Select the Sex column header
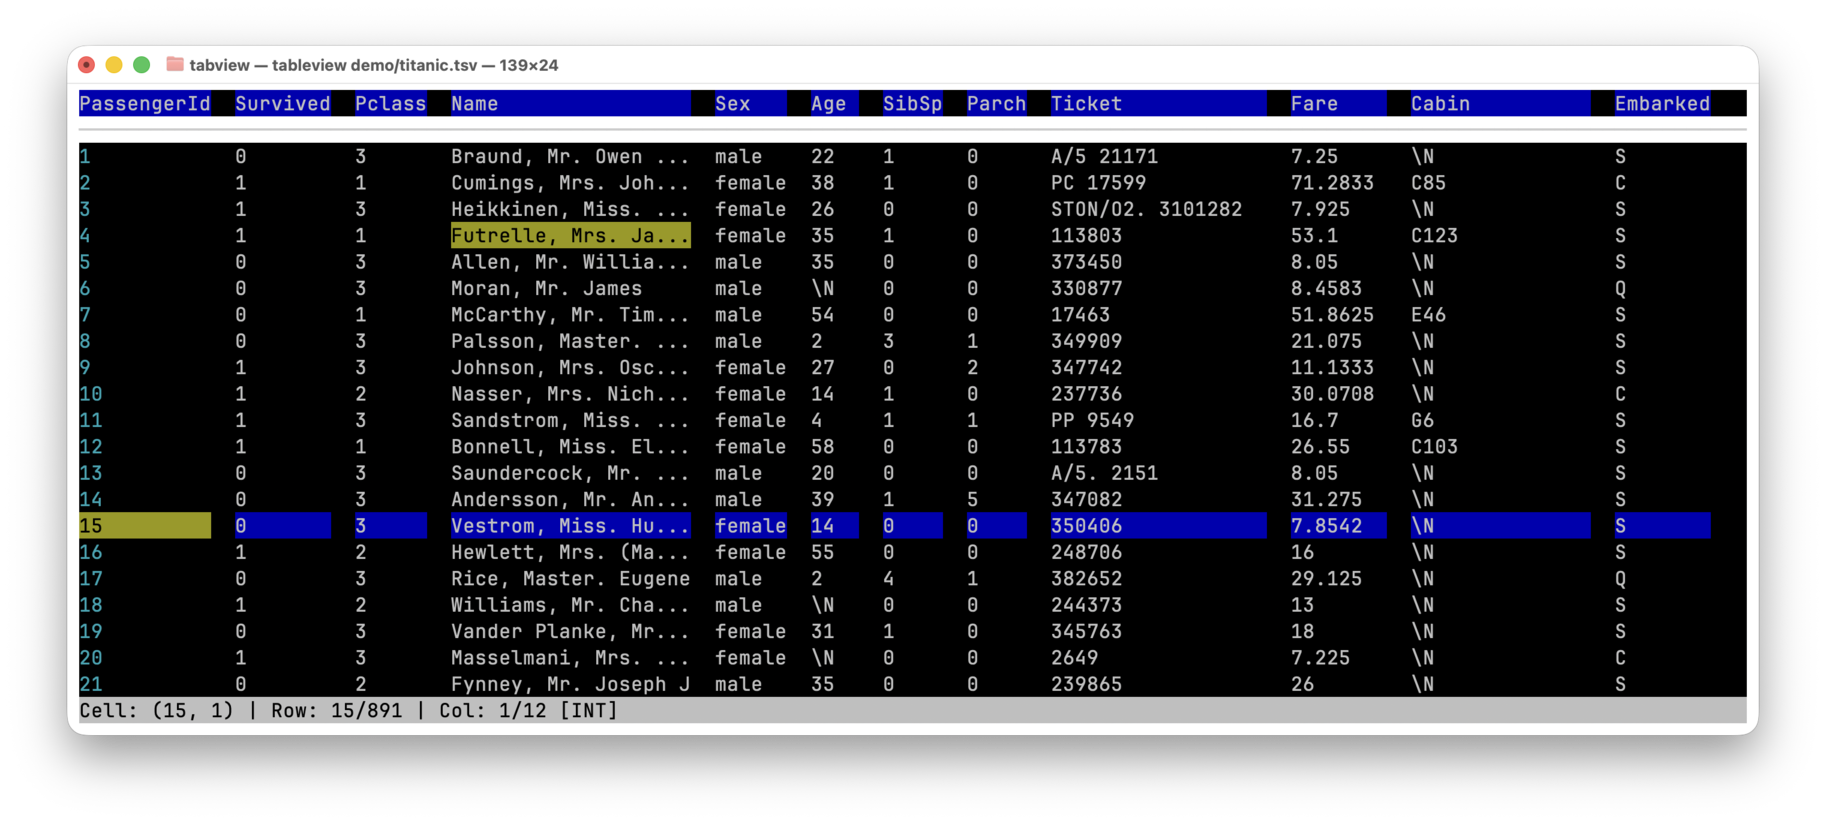 click(750, 103)
